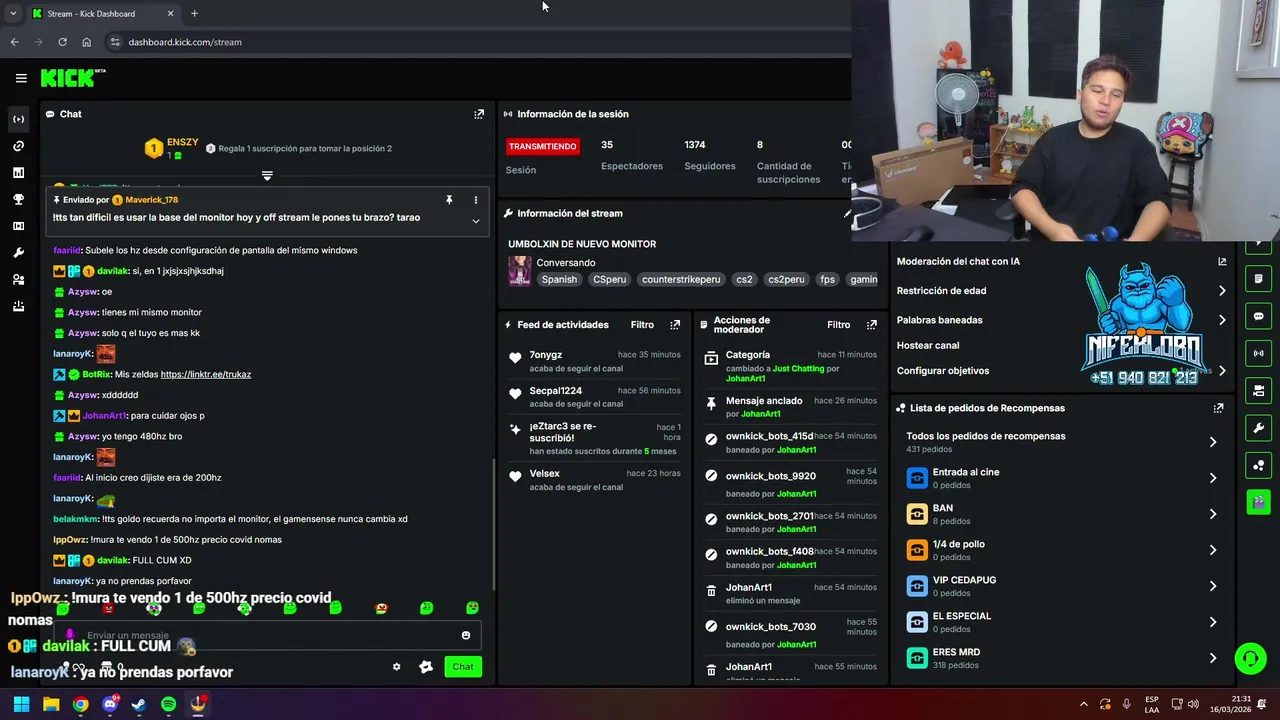
Task: Pop out the Acciones de moderador panel
Action: pyautogui.click(x=872, y=325)
